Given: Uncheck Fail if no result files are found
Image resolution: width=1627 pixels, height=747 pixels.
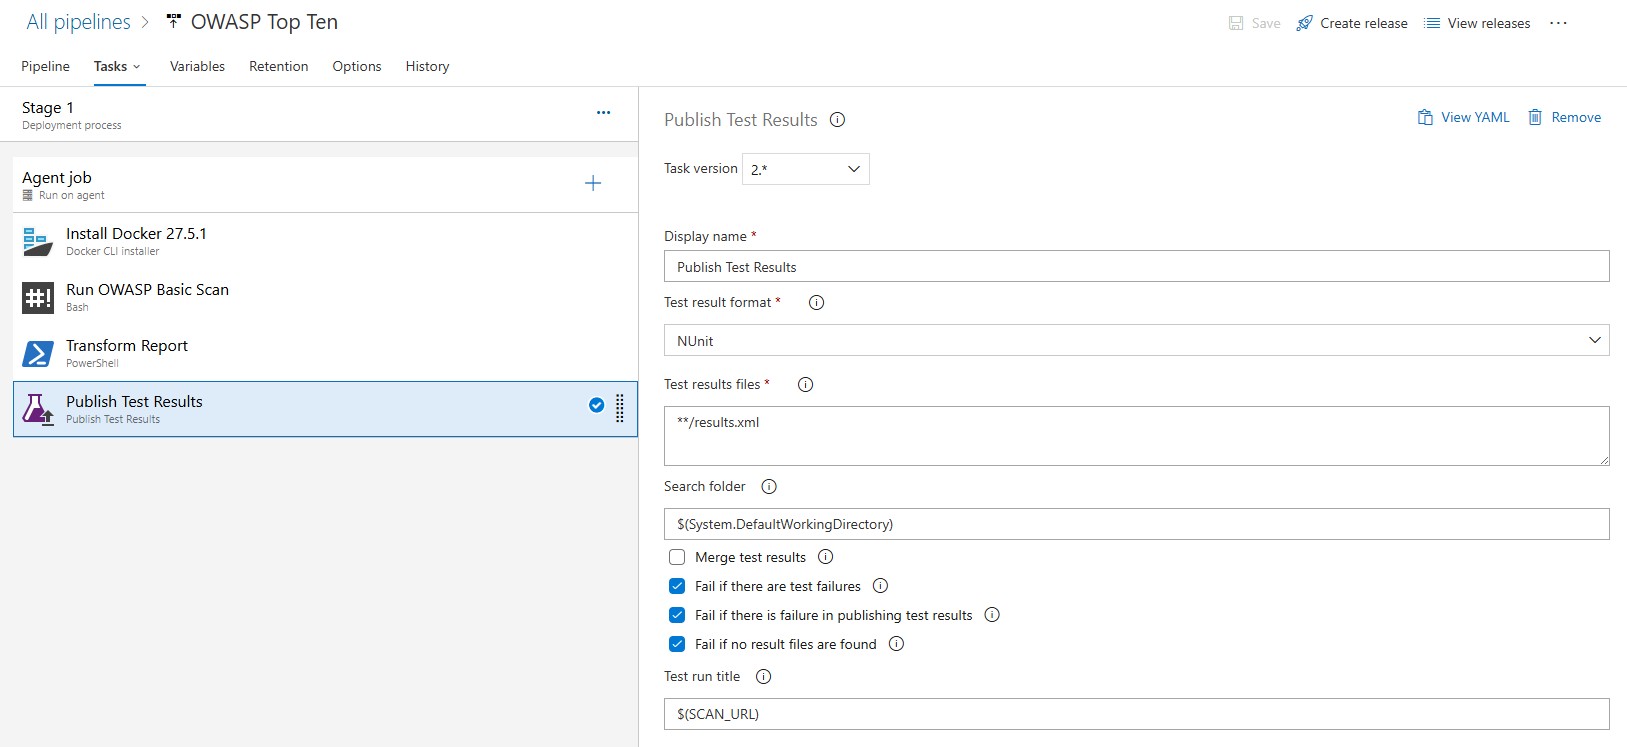Looking at the screenshot, I should (x=677, y=644).
